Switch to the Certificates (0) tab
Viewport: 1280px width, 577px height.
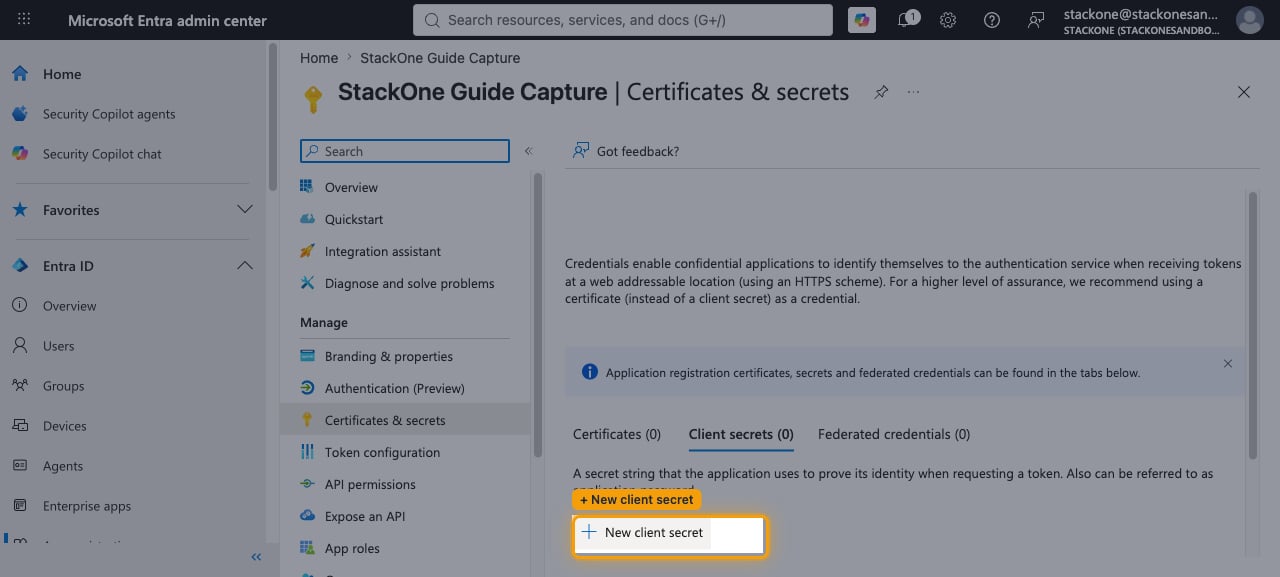[617, 434]
